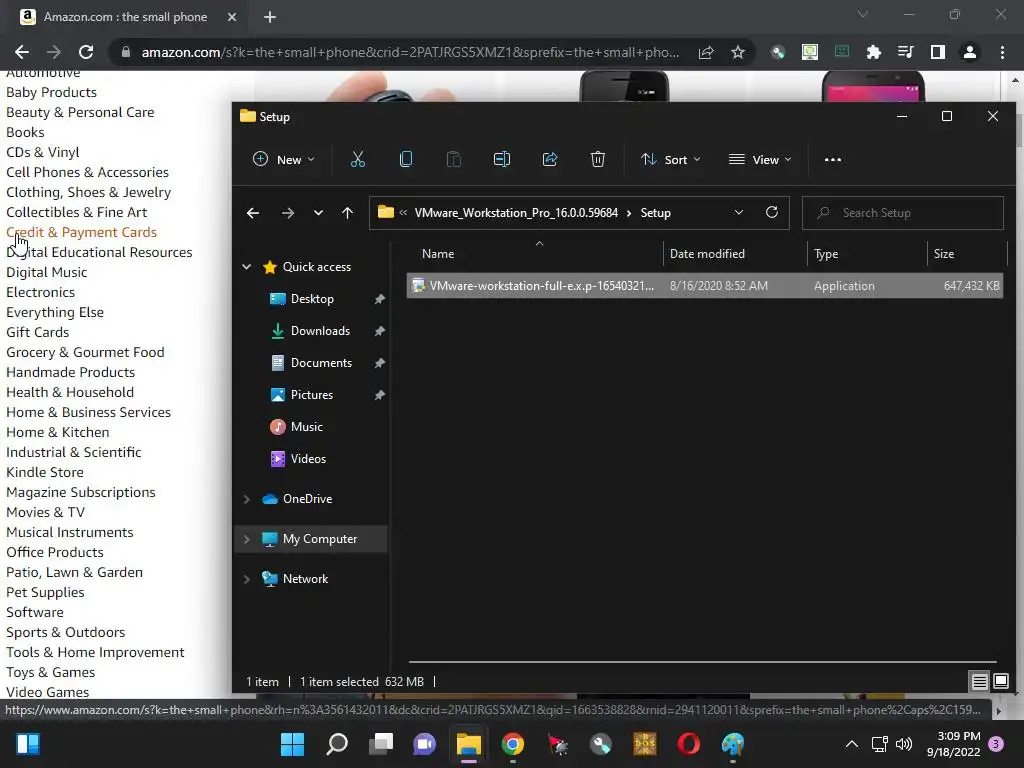Open Electronics category on Amazon
Image resolution: width=1024 pixels, height=768 pixels.
click(40, 293)
